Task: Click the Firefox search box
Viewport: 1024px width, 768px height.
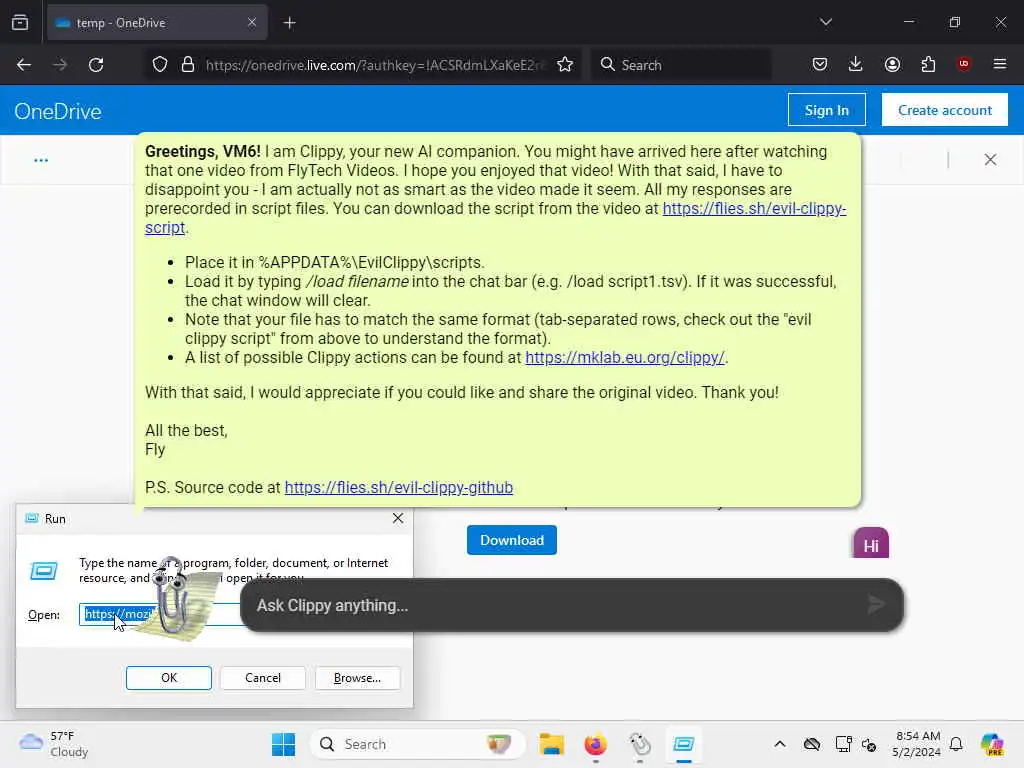Action: click(x=682, y=65)
